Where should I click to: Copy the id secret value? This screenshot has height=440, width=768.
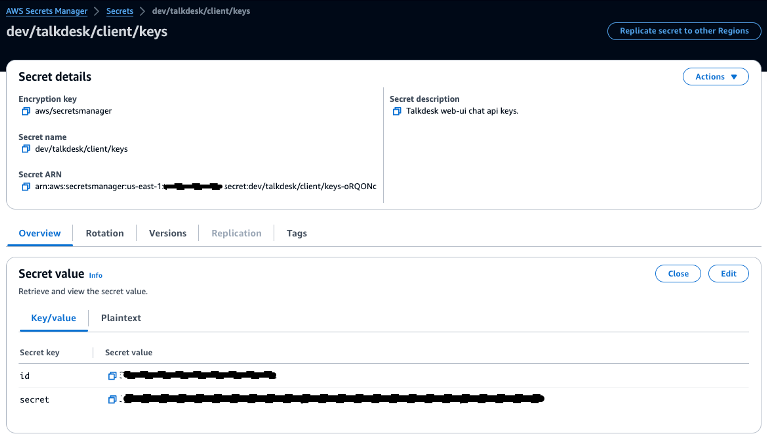coord(112,376)
